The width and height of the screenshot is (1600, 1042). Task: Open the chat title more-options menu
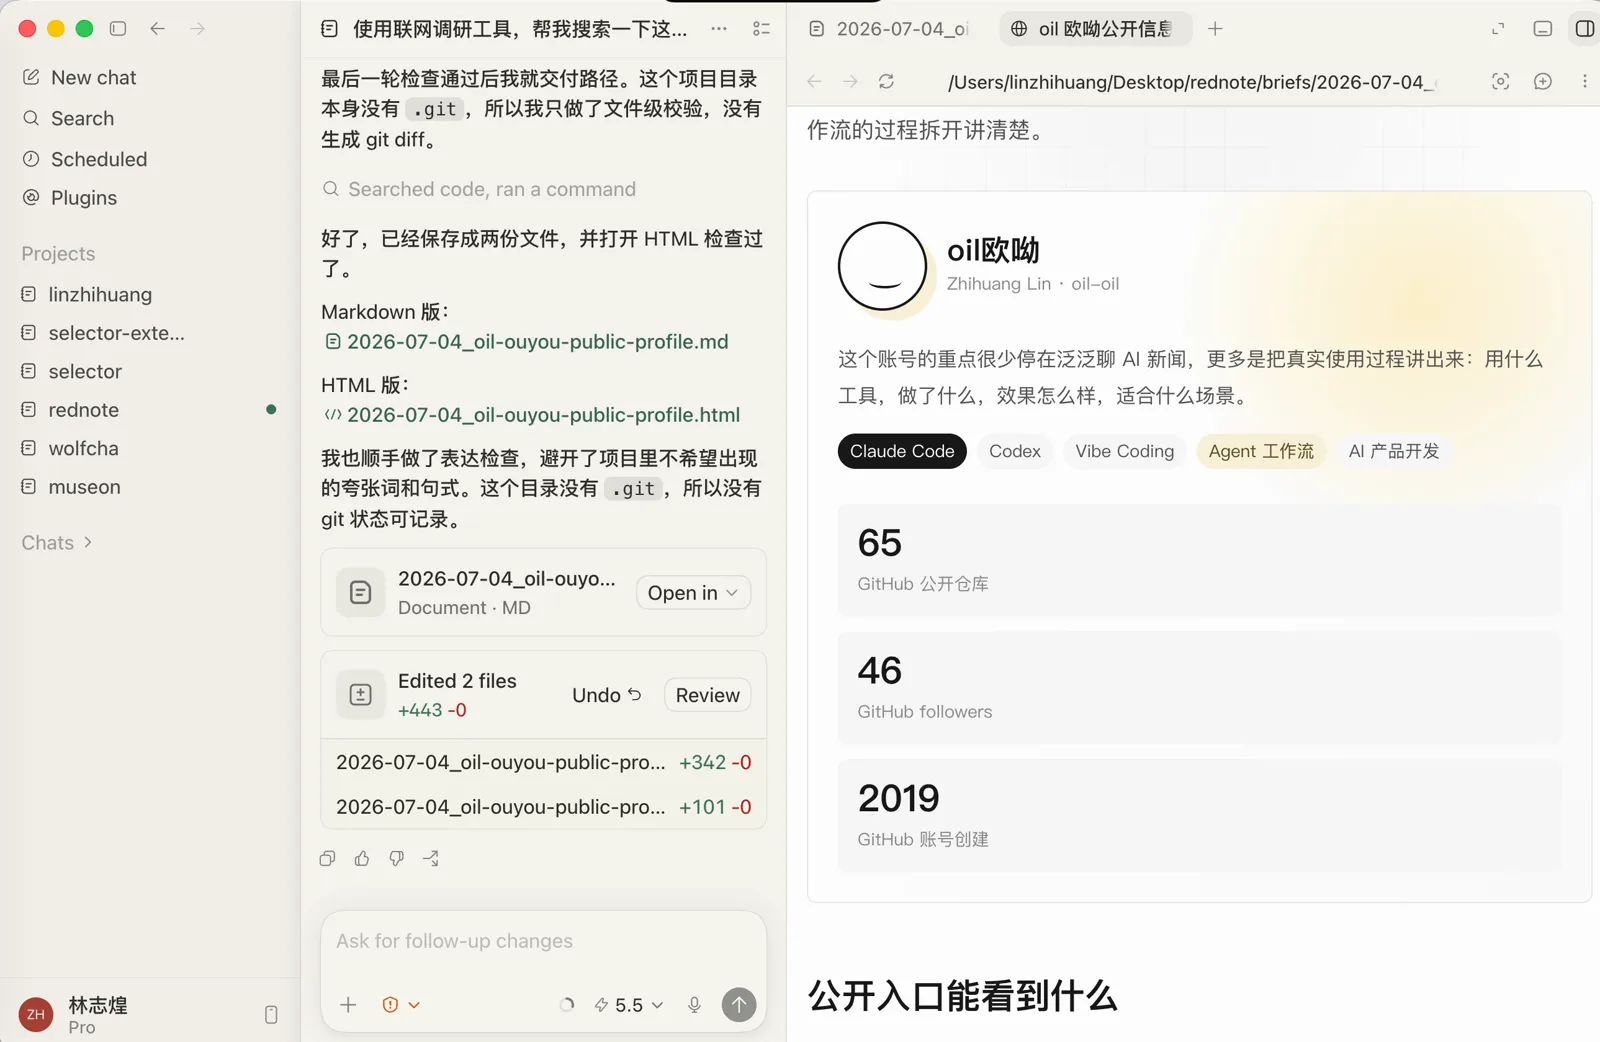719,29
